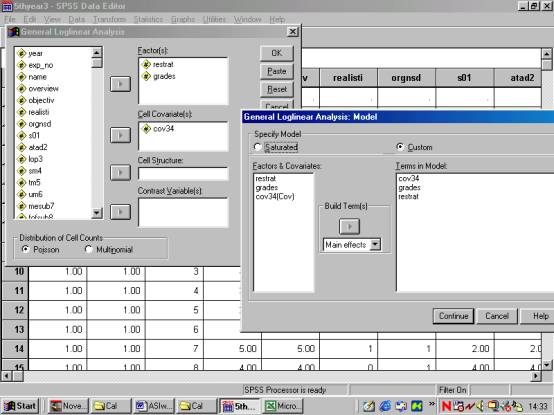Click the orgnsd column header

point(406,78)
